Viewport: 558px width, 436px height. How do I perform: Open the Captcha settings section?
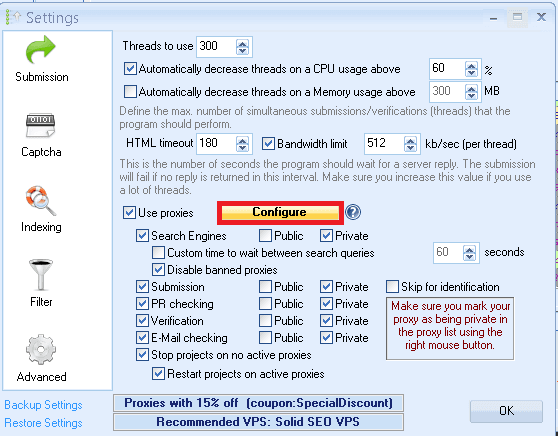(41, 135)
